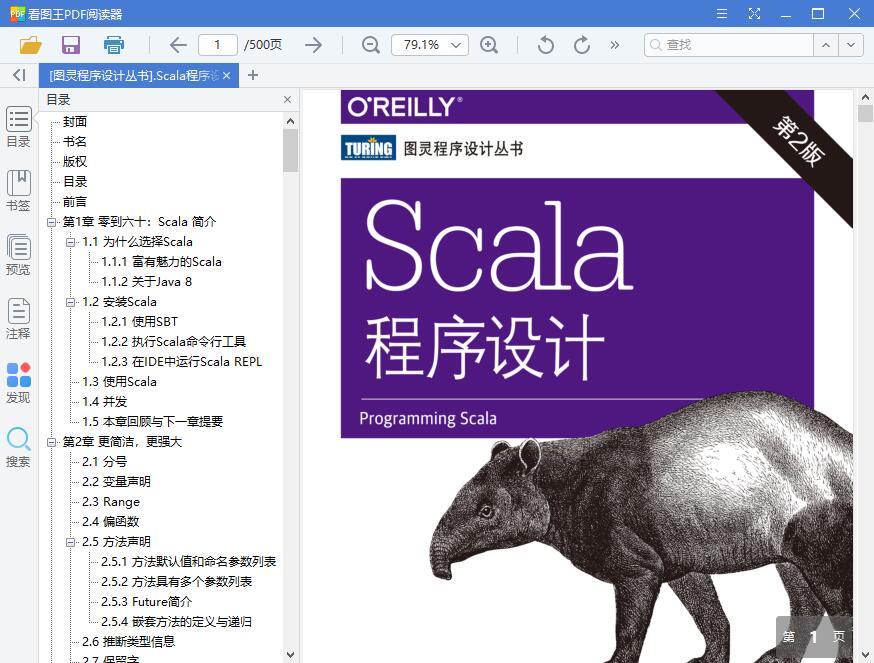The image size is (874, 663).
Task: Toggle fullscreen mode icon in the title bar
Action: coord(754,13)
